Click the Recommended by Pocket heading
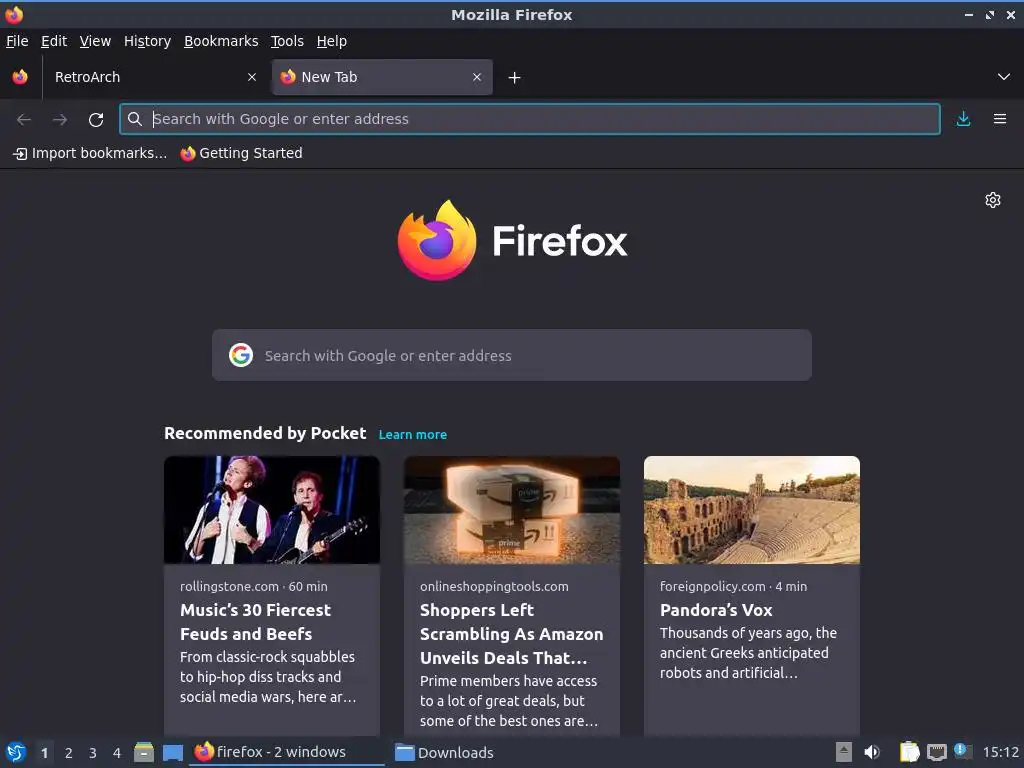Image resolution: width=1024 pixels, height=768 pixels. tap(265, 434)
